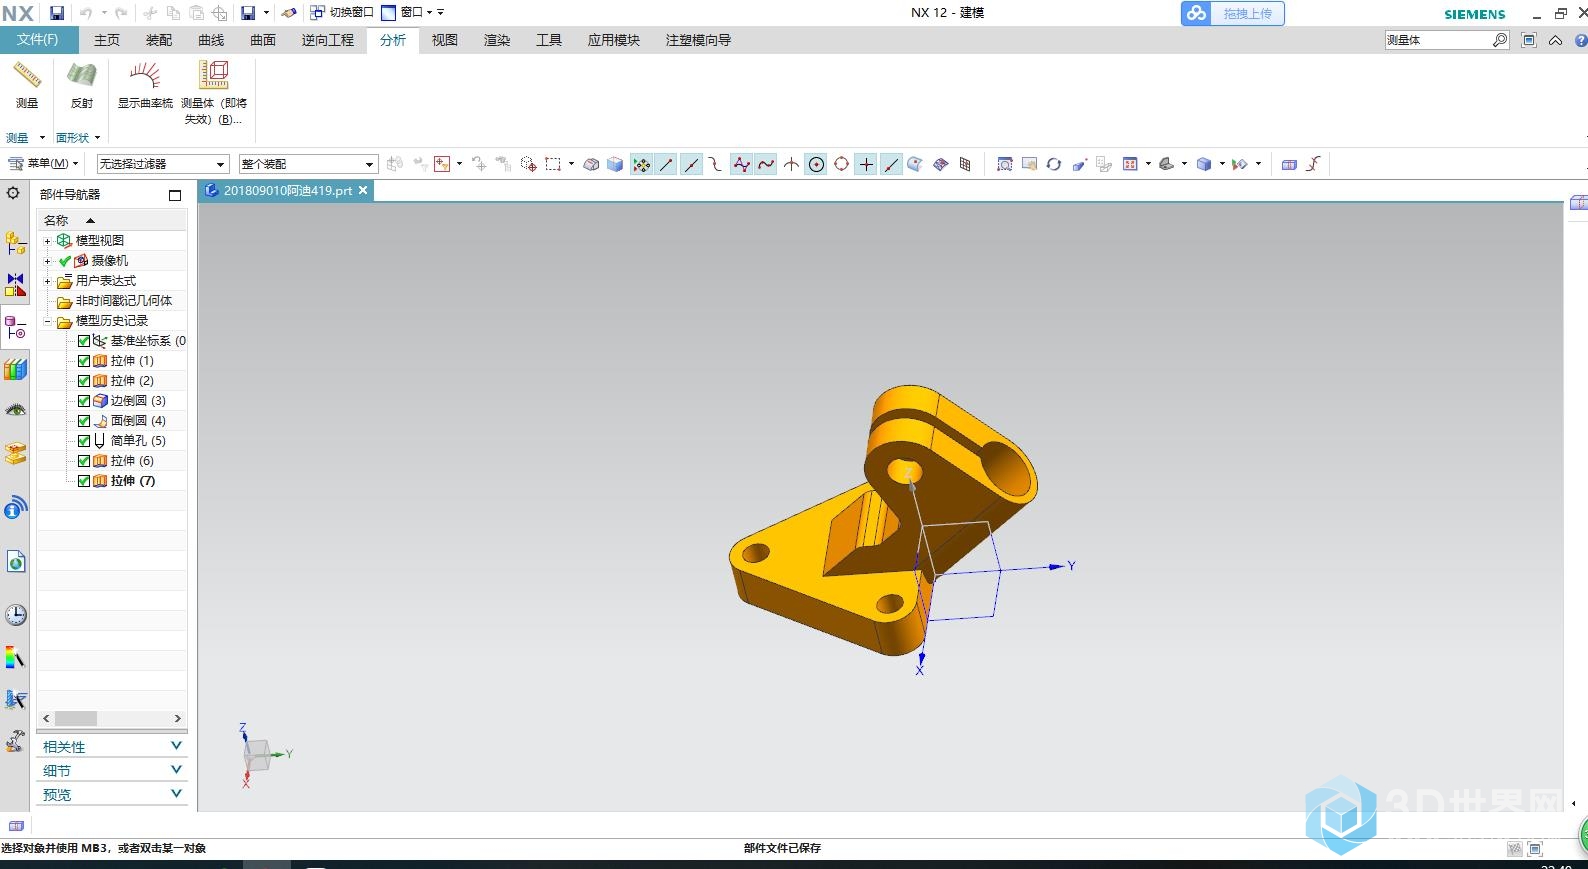Open the 文件(F) menu
Image resolution: width=1588 pixels, height=869 pixels.
click(37, 40)
